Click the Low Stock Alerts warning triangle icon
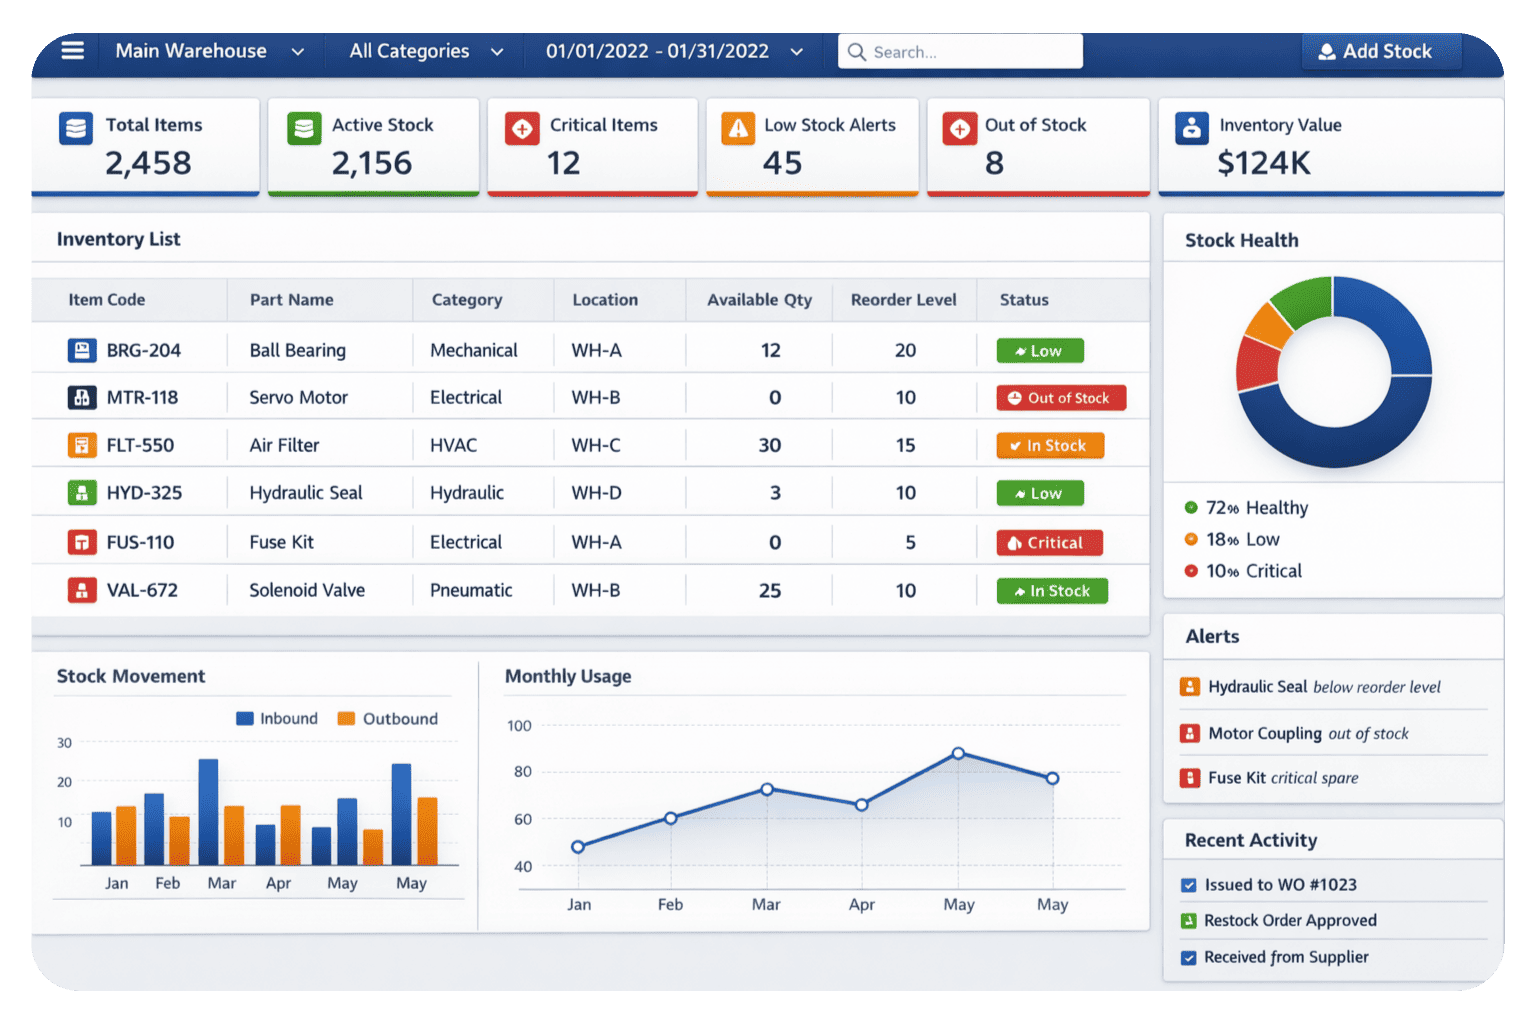Viewport: 1536px width, 1024px height. [738, 129]
